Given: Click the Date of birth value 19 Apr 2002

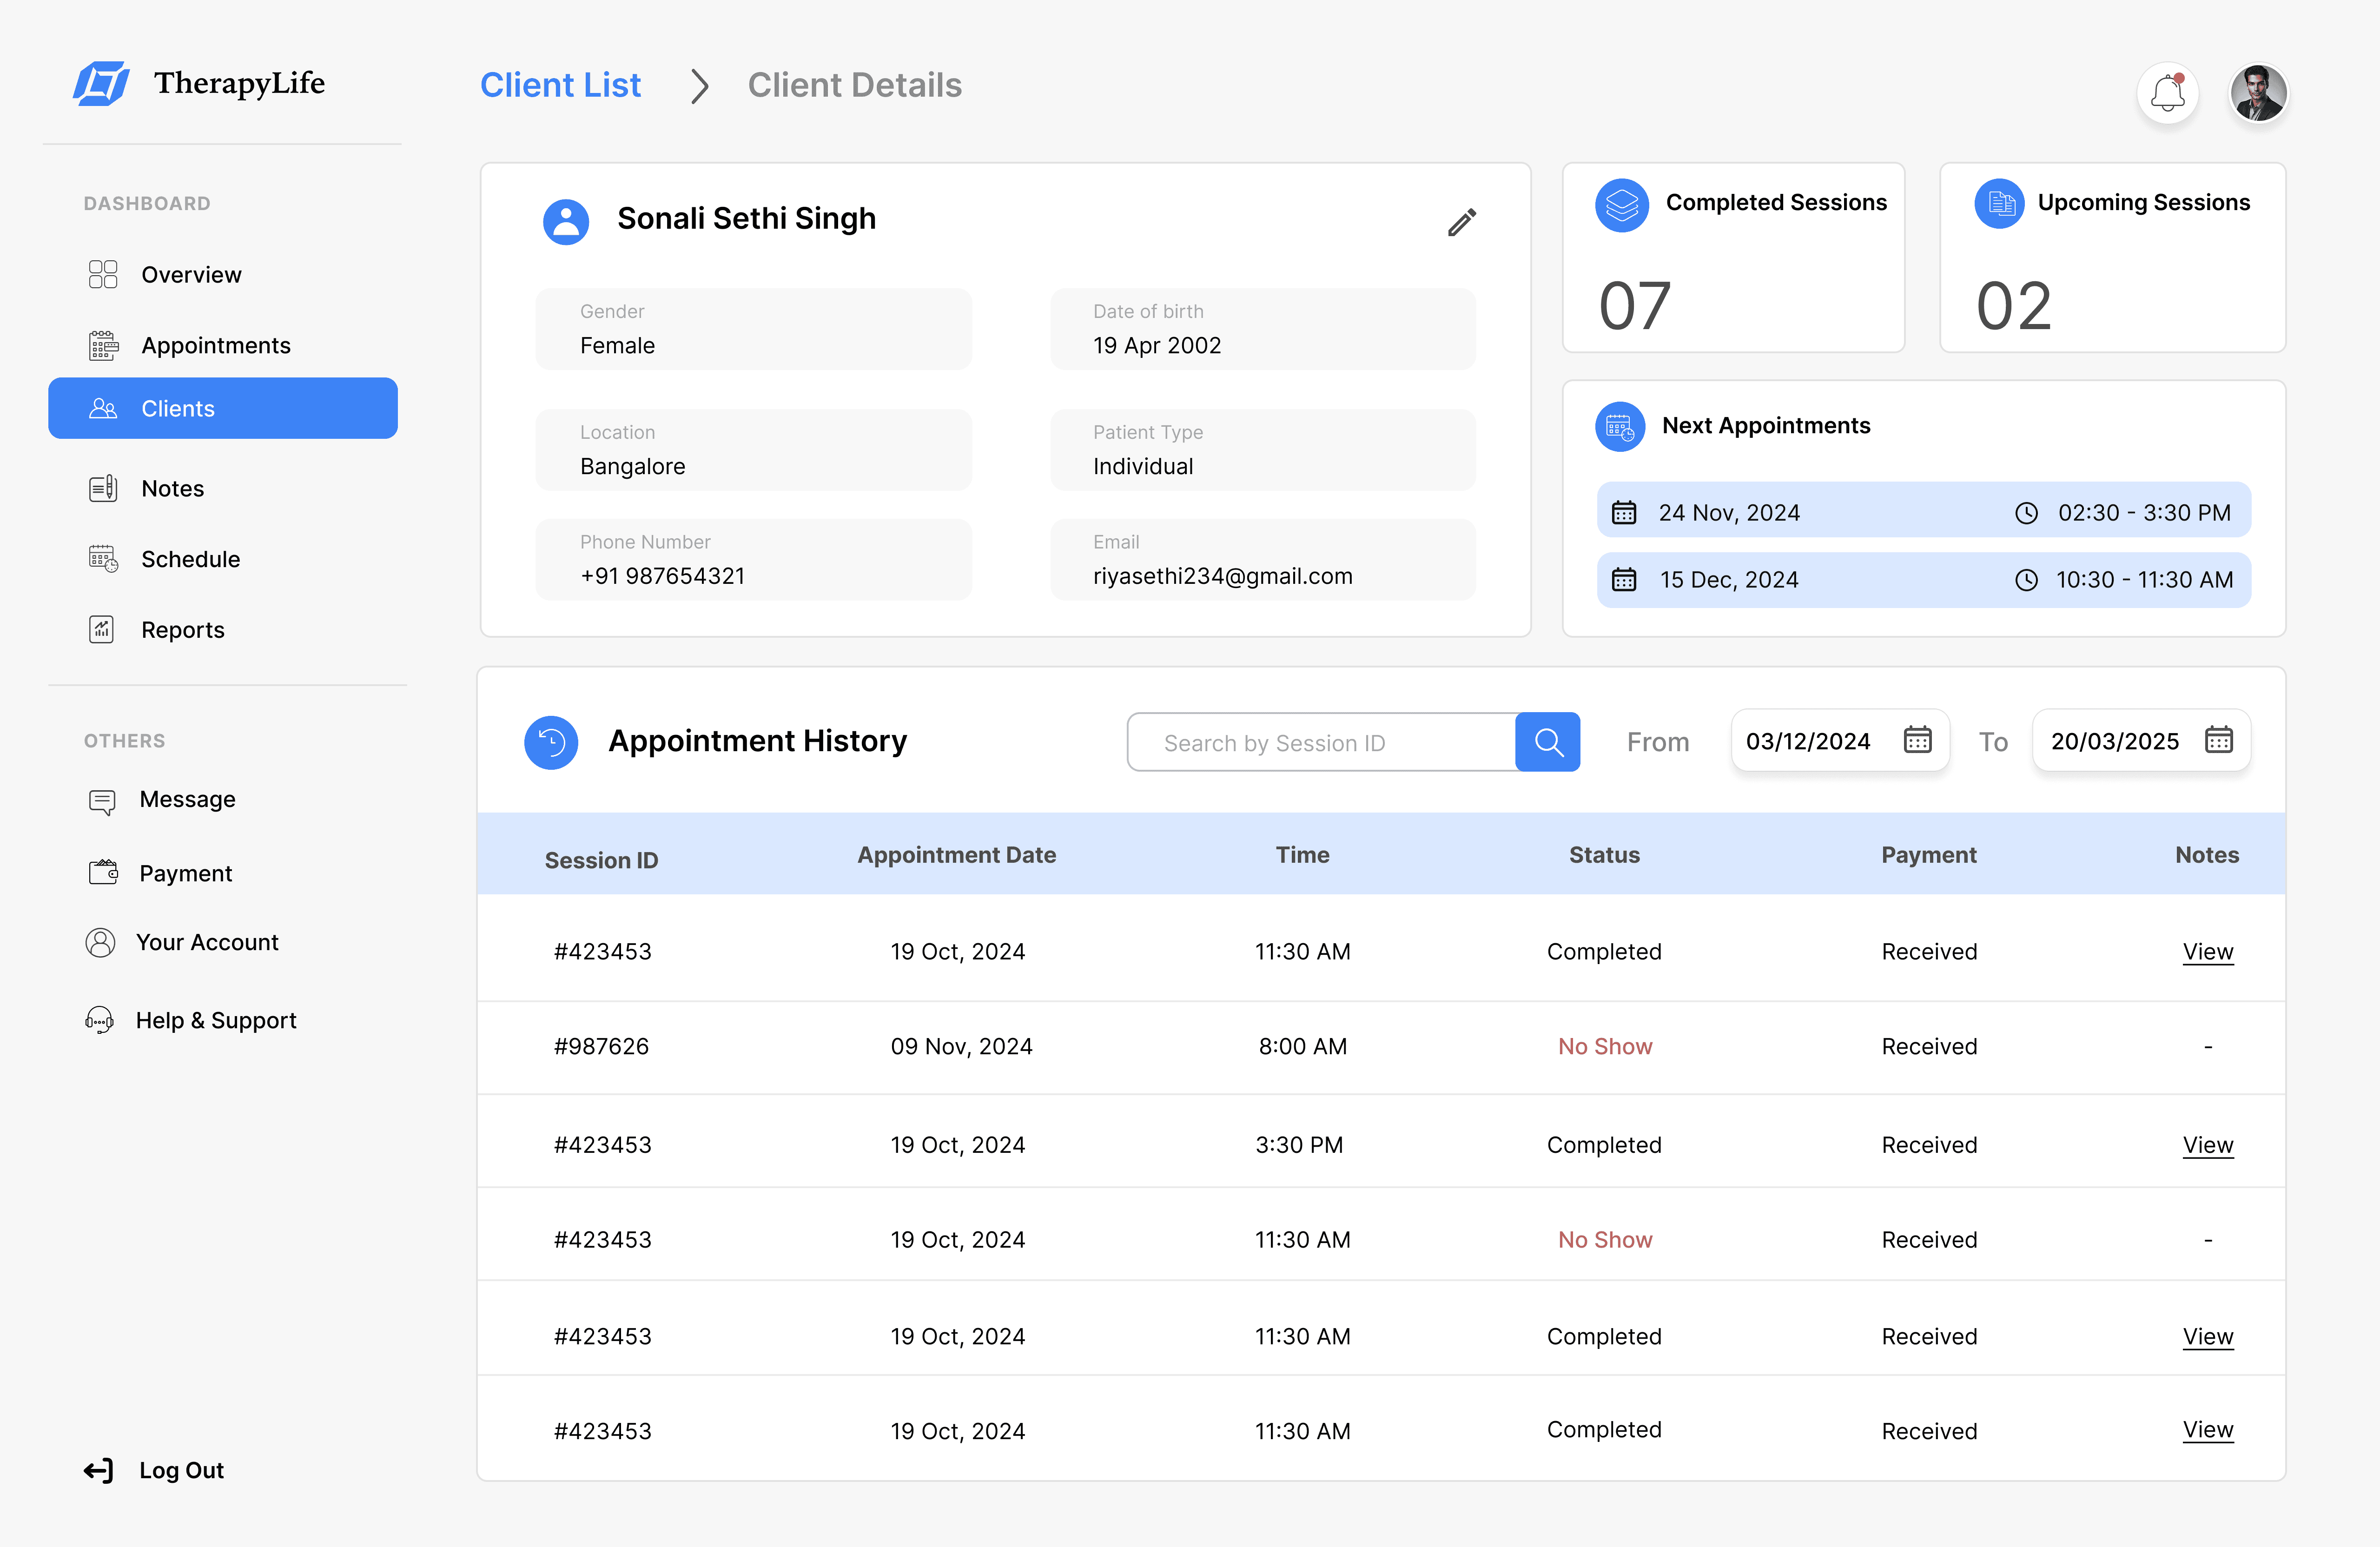Looking at the screenshot, I should (1157, 345).
